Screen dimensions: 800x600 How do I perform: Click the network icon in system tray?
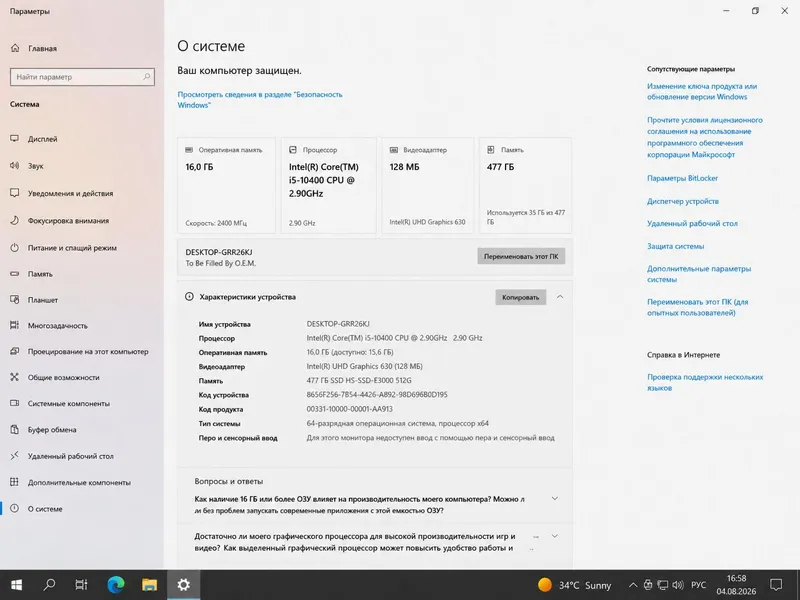pyautogui.click(x=663, y=585)
